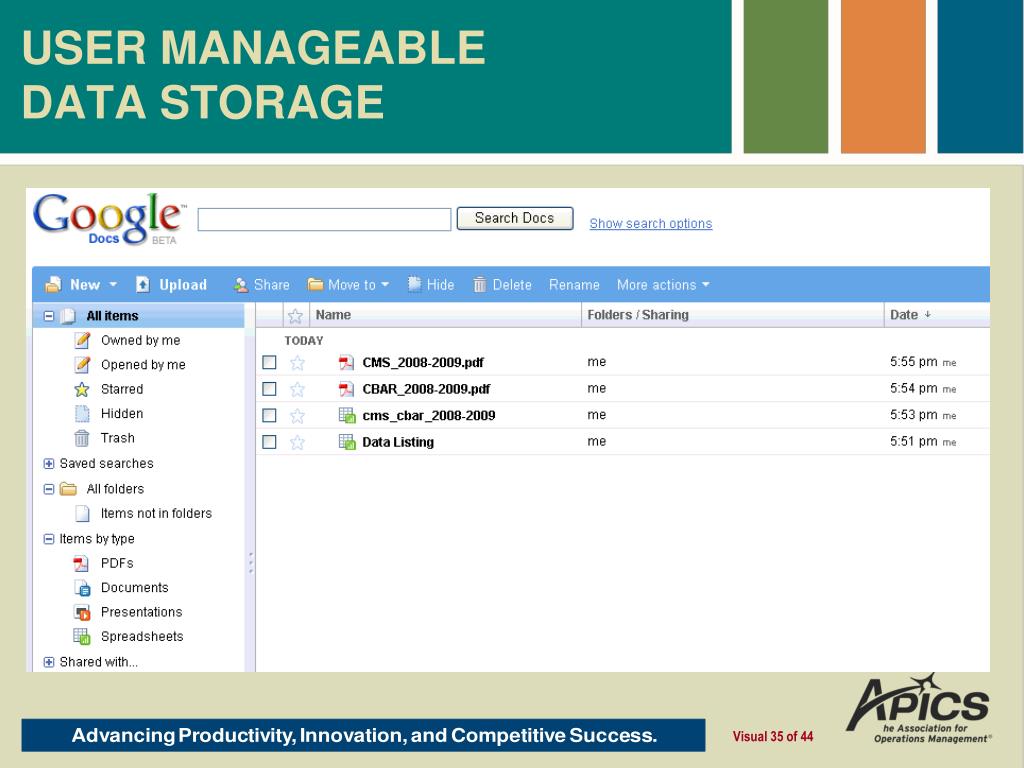Viewport: 1024px width, 768px height.
Task: Collapse the Items by type section
Action: [48, 539]
